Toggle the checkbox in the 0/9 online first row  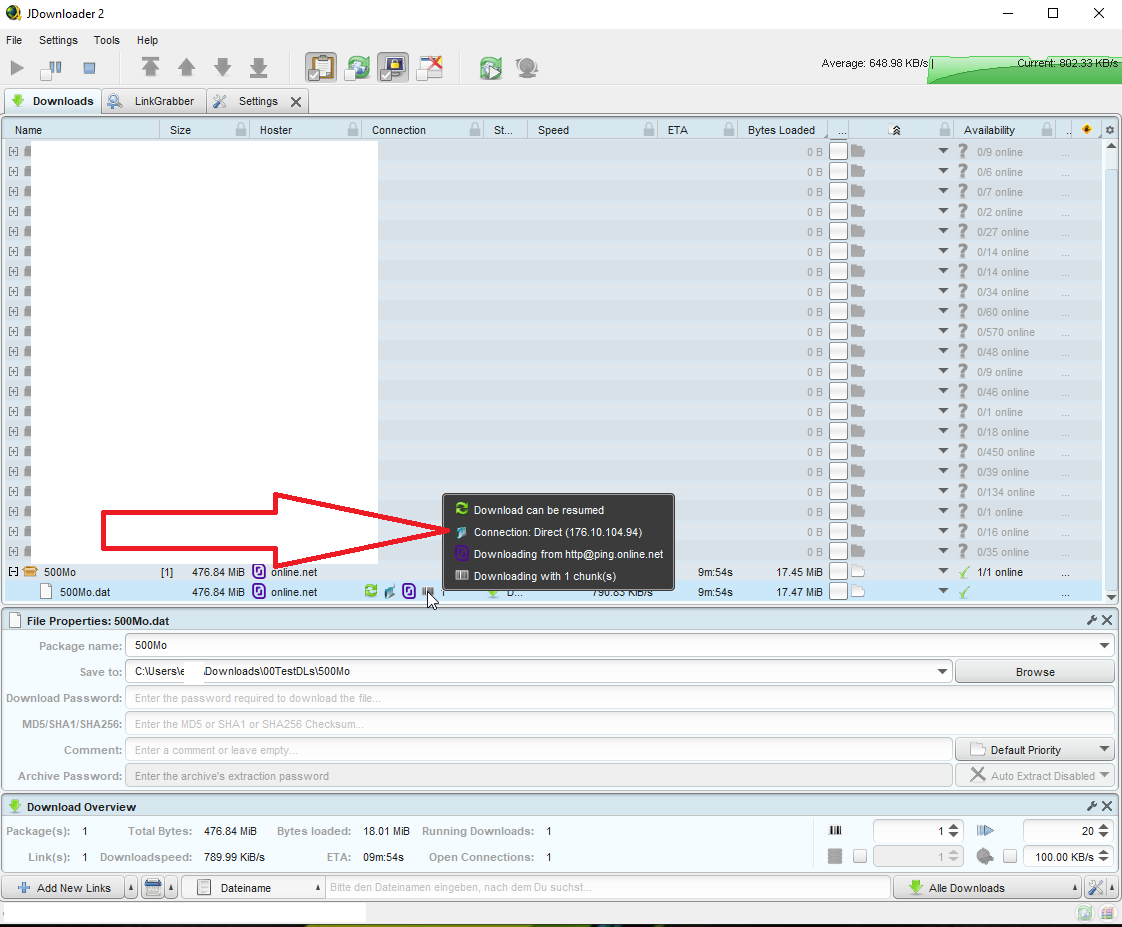(x=838, y=151)
